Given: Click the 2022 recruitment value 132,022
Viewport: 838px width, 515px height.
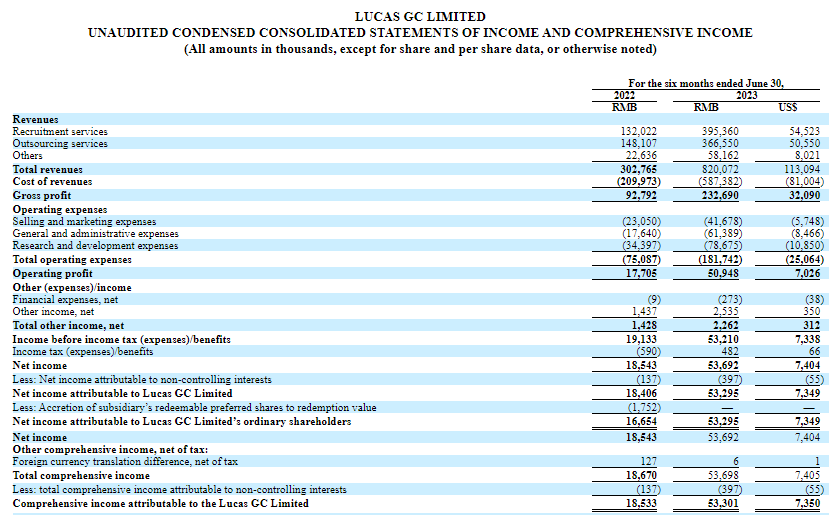Looking at the screenshot, I should 639,131.
